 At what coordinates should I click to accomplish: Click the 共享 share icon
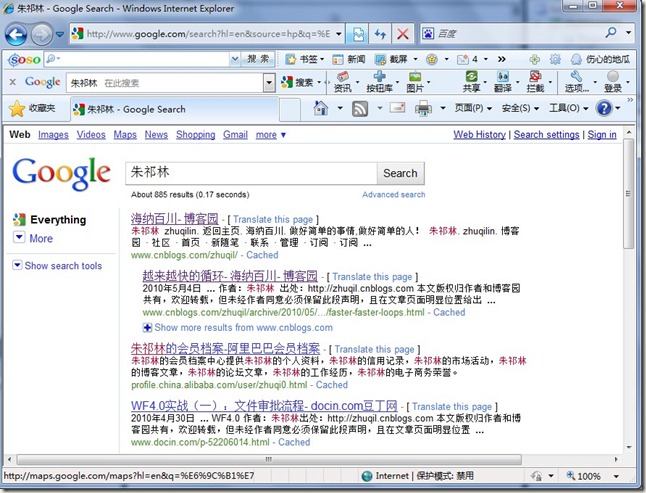click(x=471, y=82)
